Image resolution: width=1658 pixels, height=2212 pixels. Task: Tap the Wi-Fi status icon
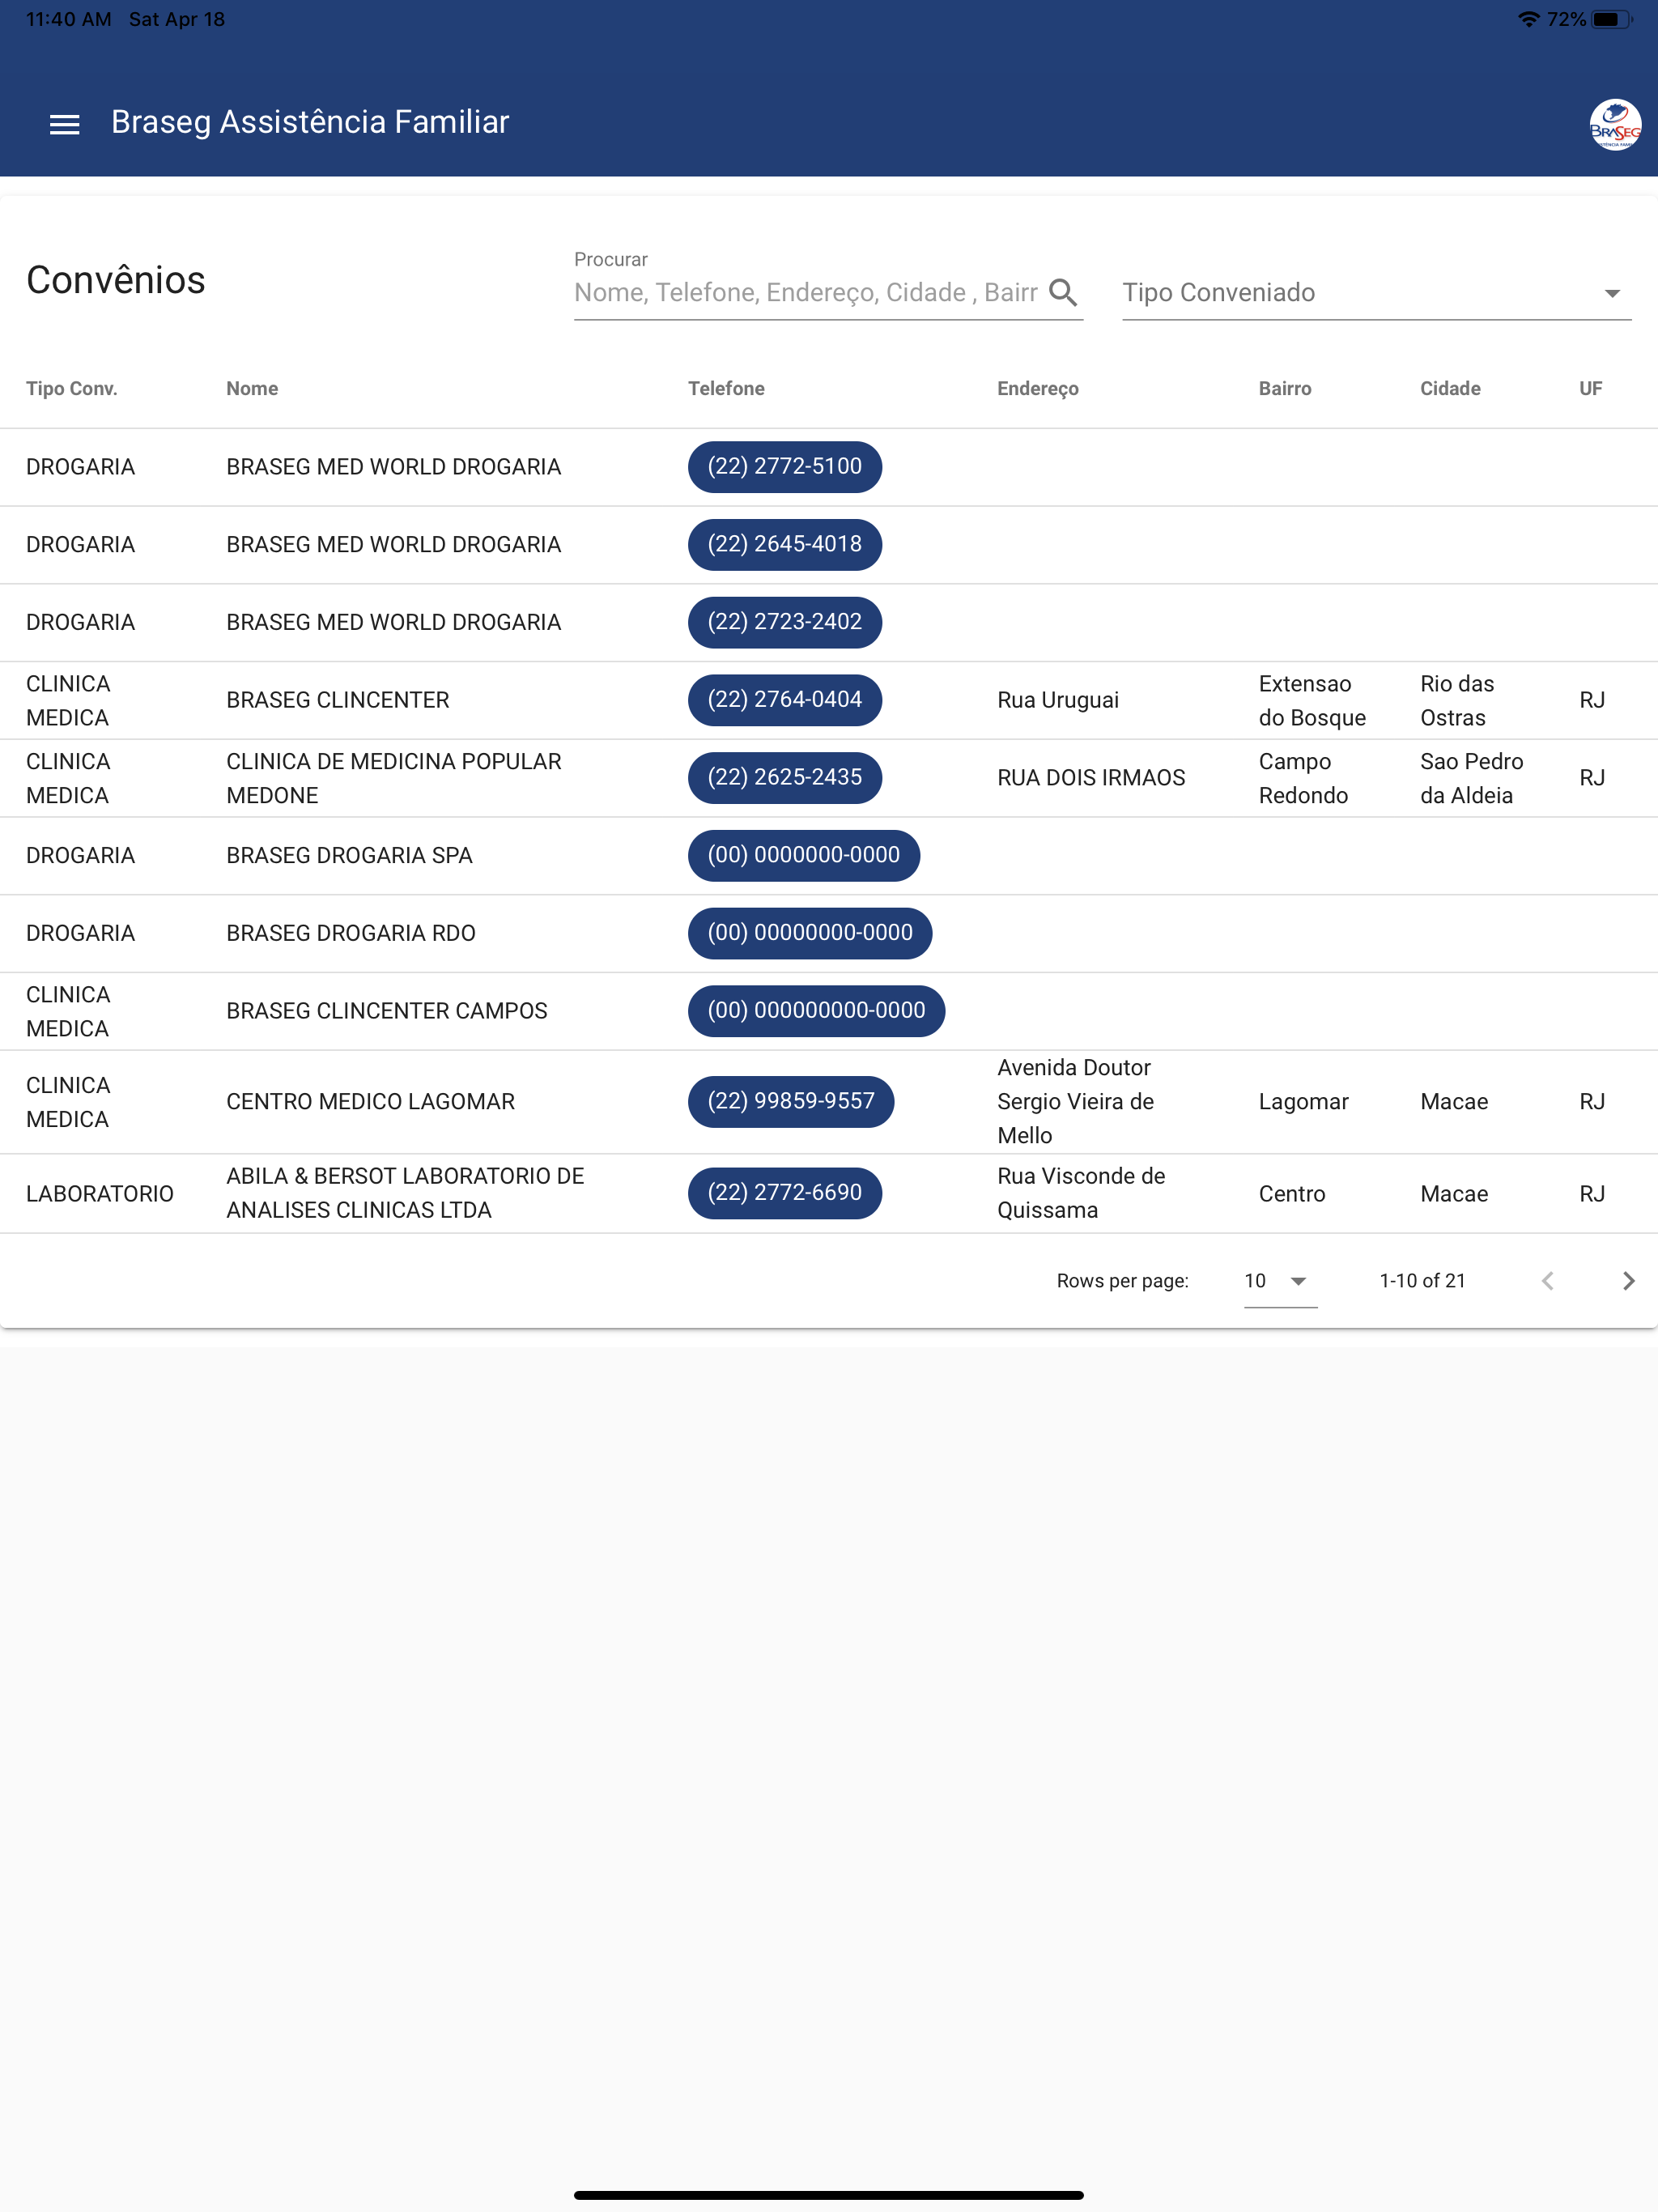coord(1528,19)
